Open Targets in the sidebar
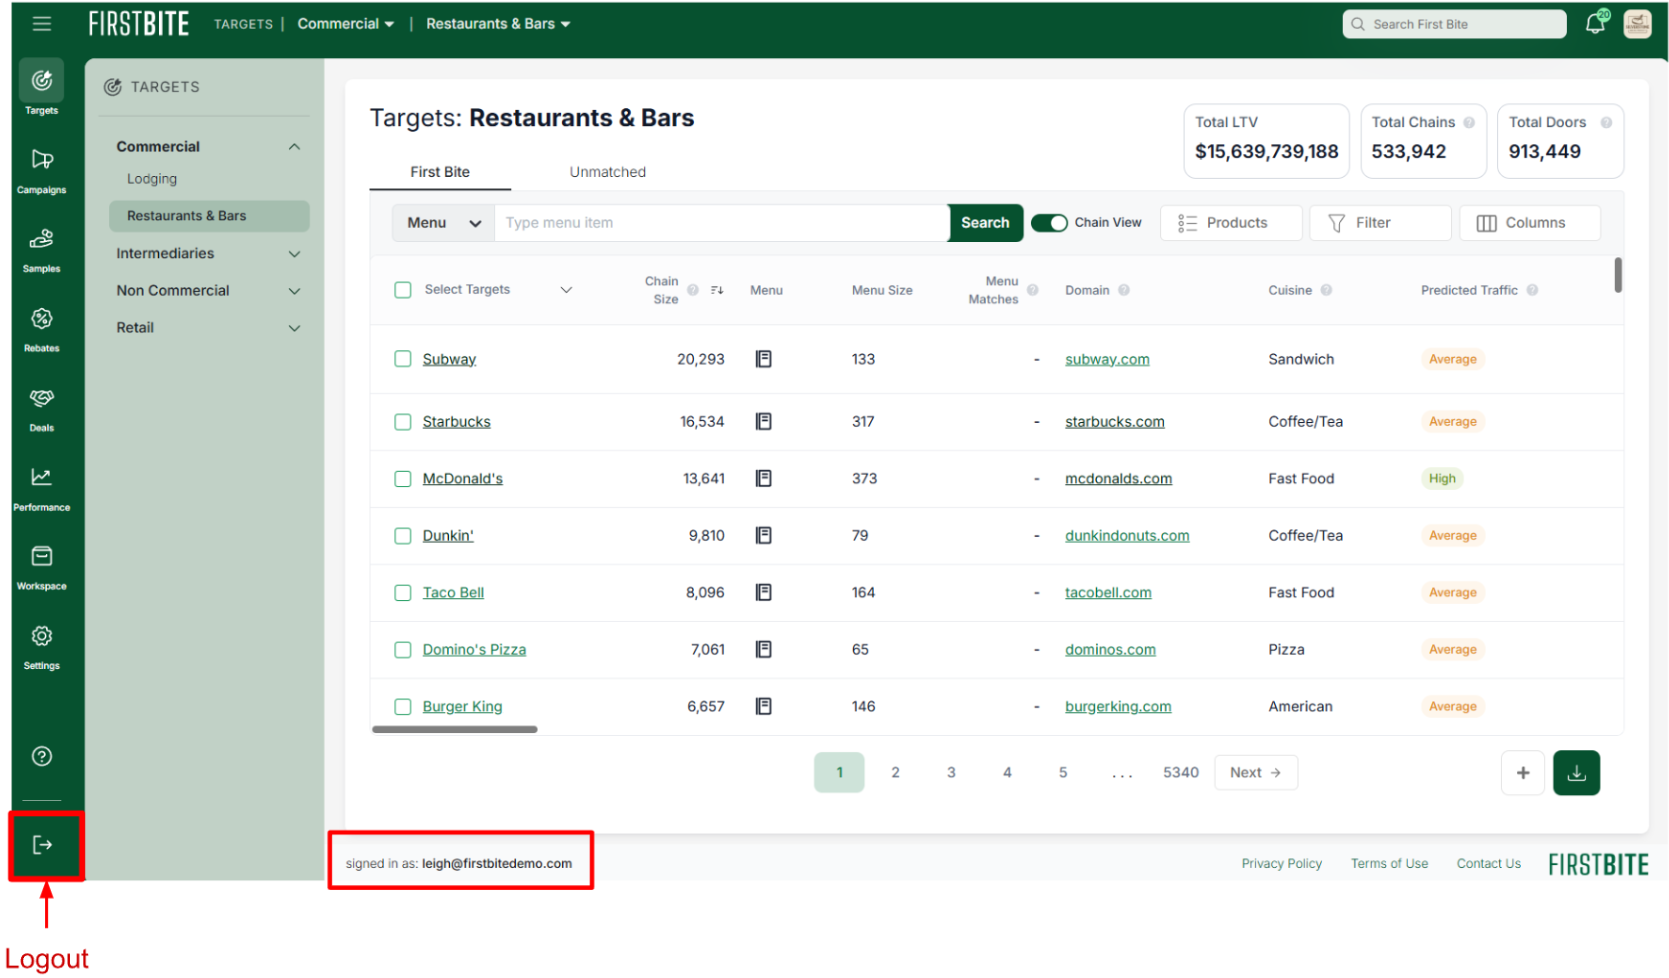This screenshot has width=1669, height=978. (41, 88)
